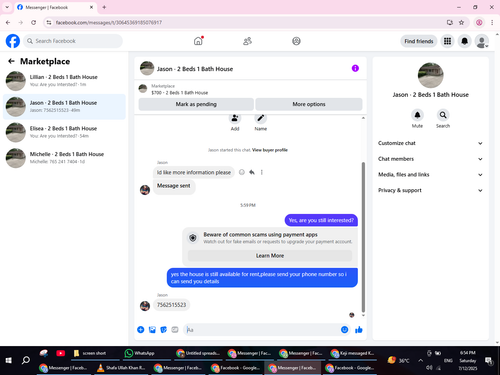Expand the Privacy & support section
Viewport: 500px width, 375px height.
point(430,190)
